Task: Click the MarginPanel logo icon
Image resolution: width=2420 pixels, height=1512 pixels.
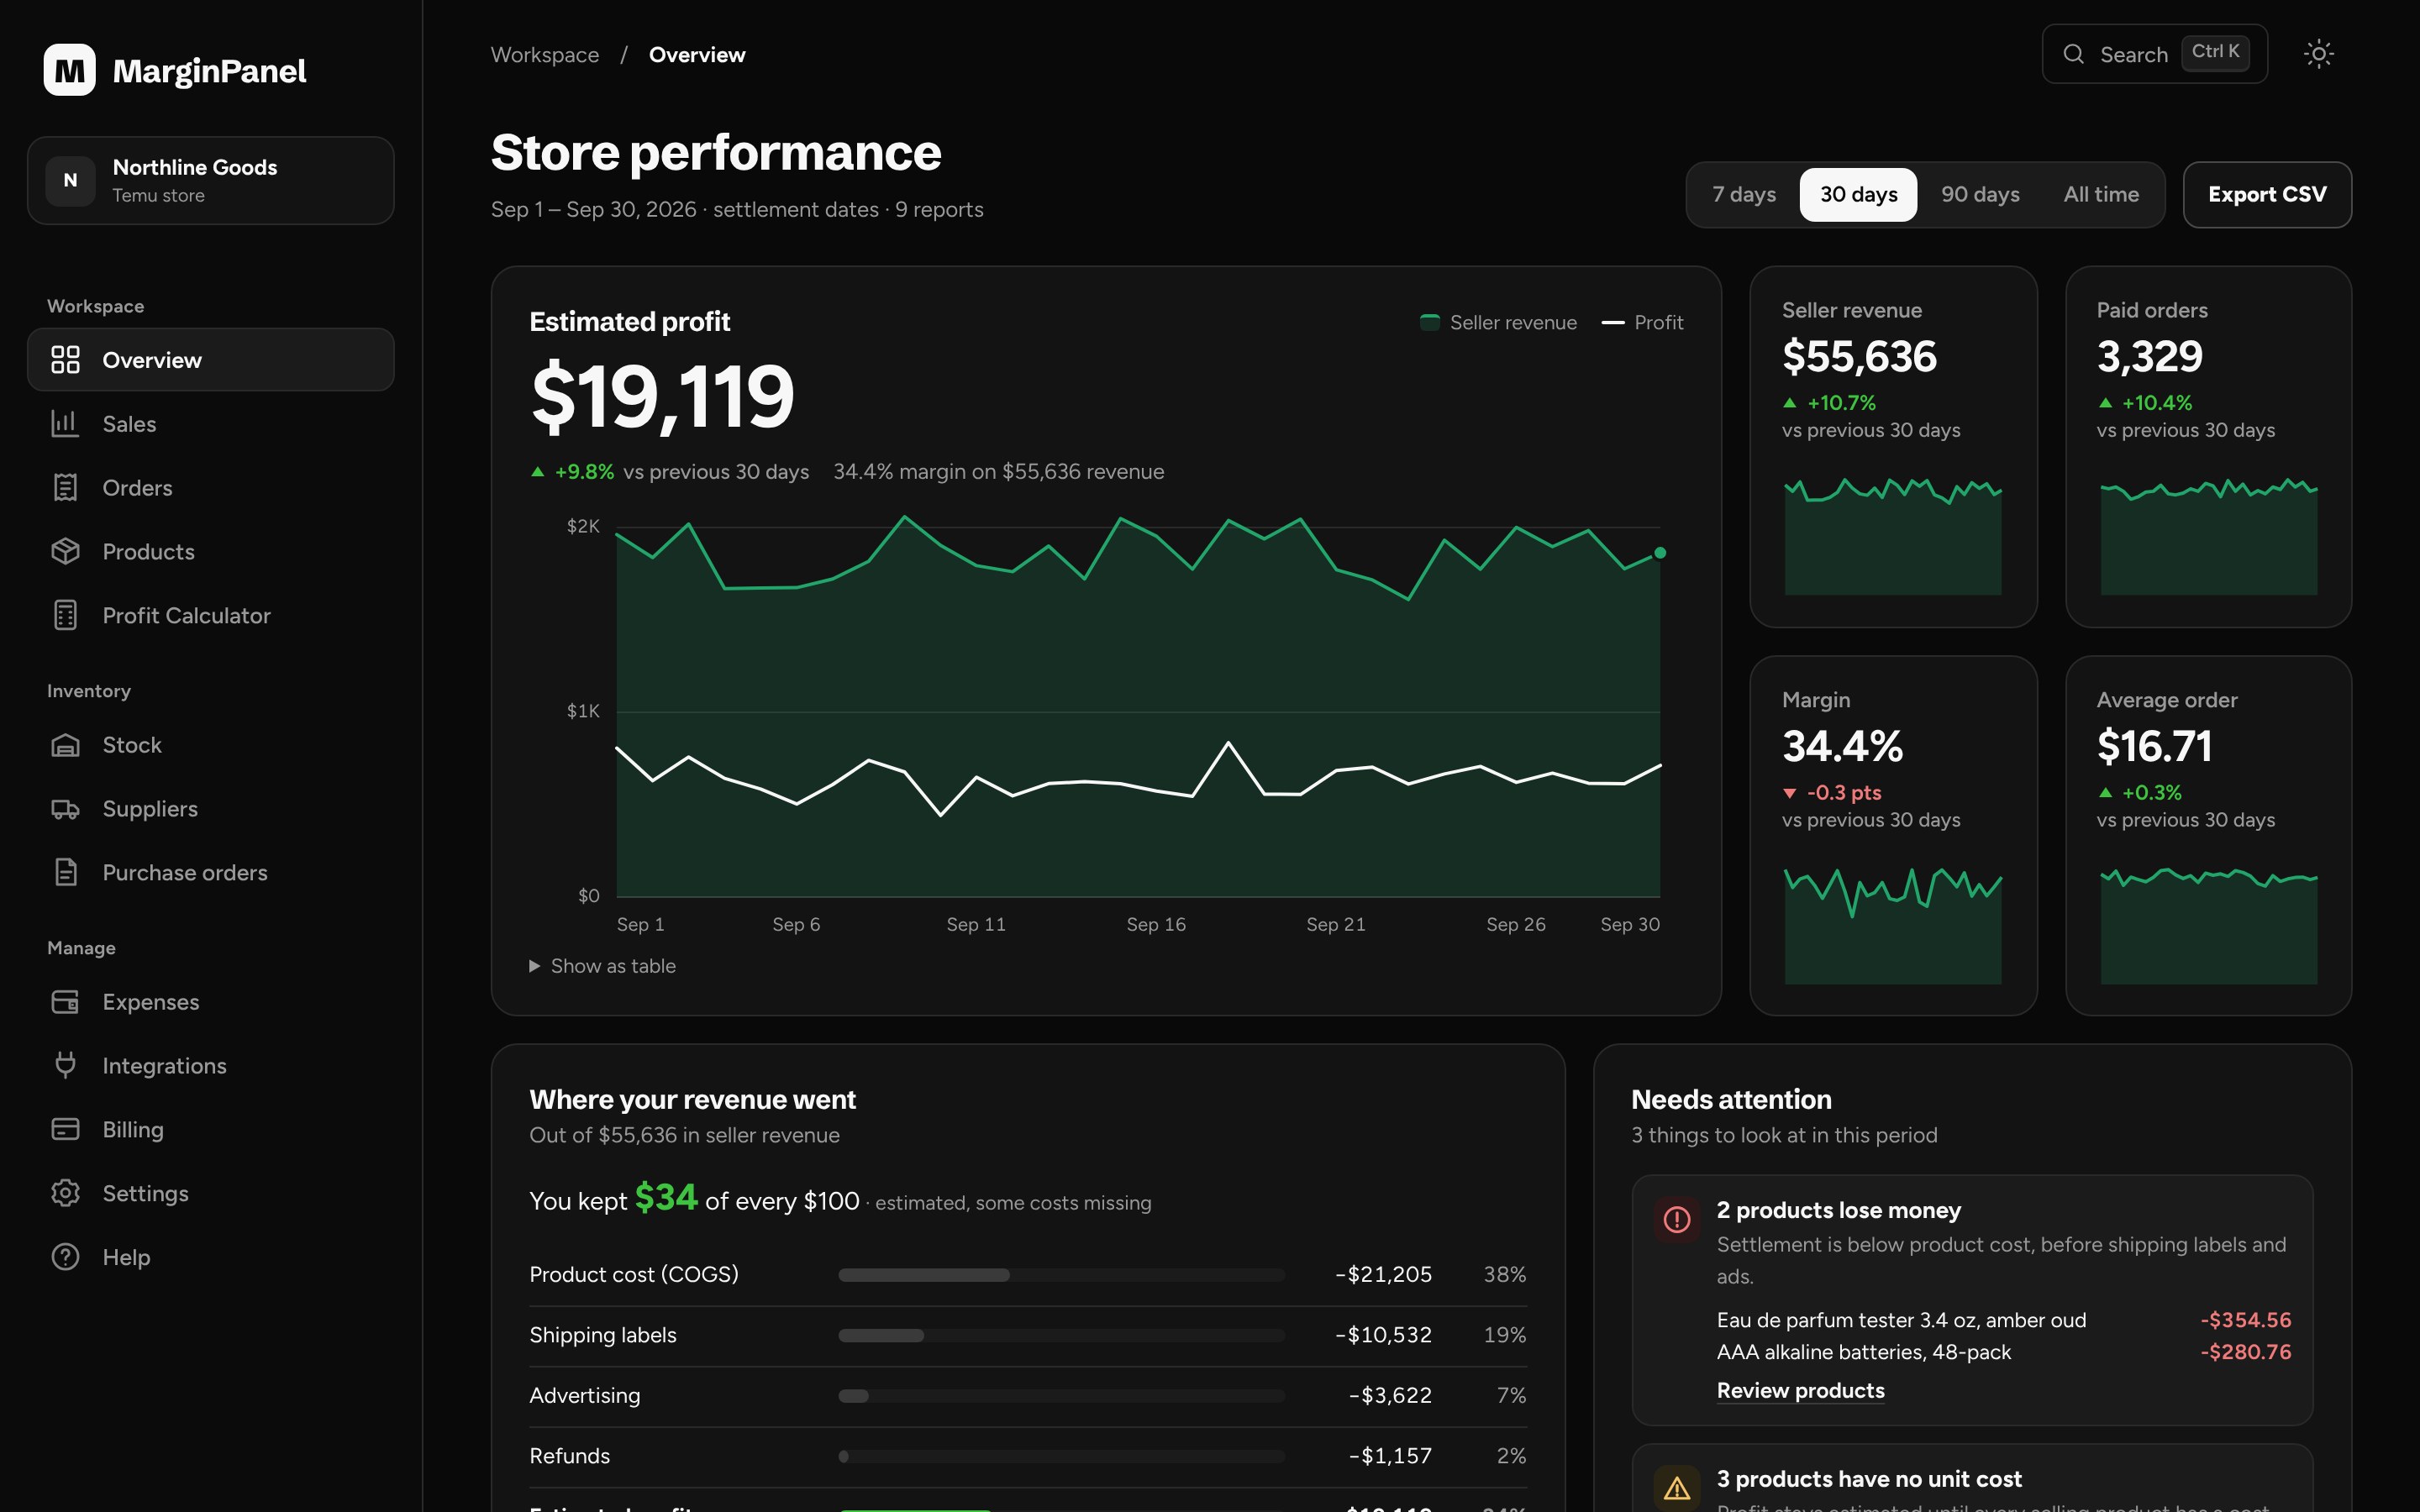Action: coord(69,70)
